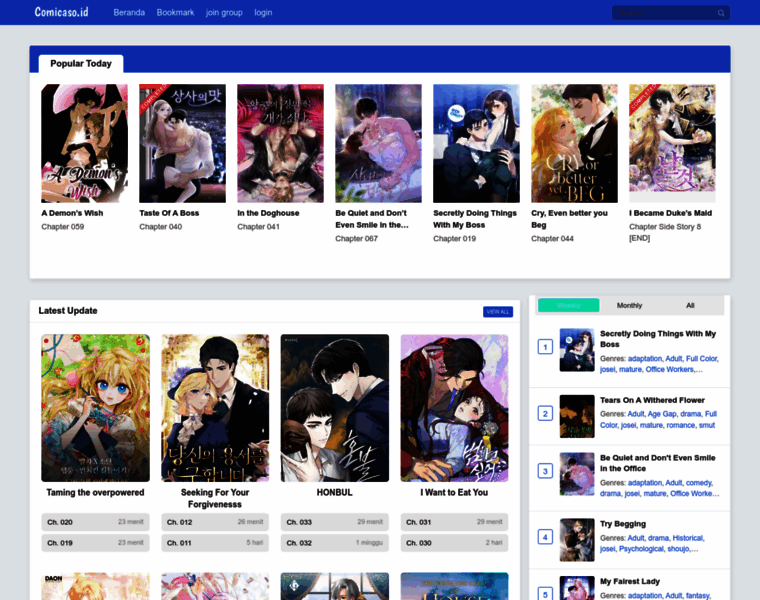Open Taste Of A Boss cover
The height and width of the screenshot is (600, 760).
pyautogui.click(x=182, y=143)
